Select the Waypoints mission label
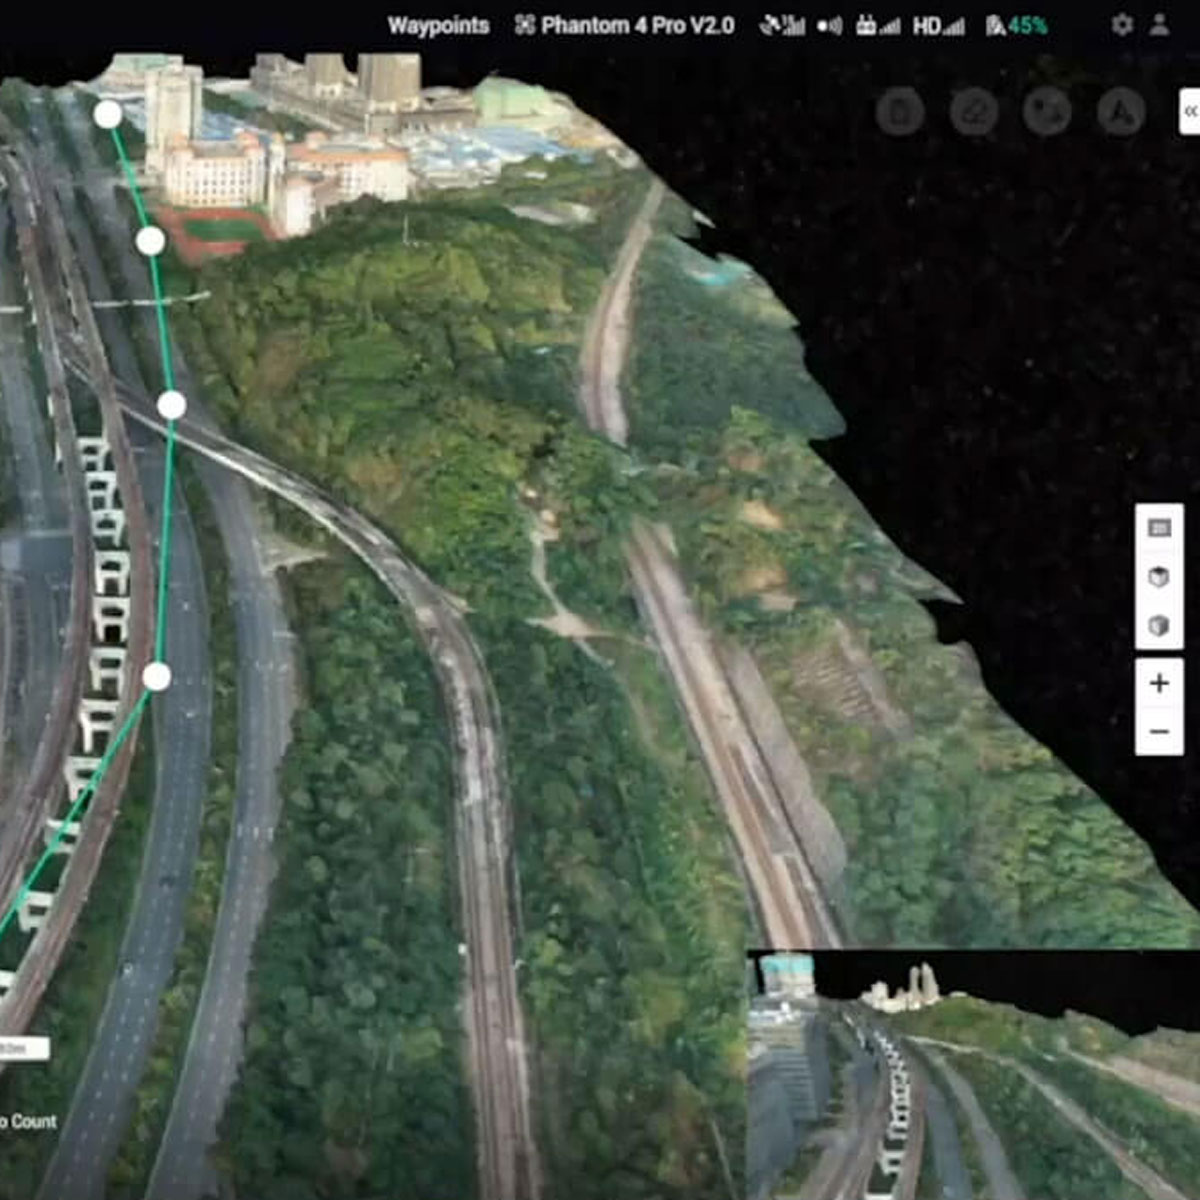The height and width of the screenshot is (1200, 1200). [438, 26]
